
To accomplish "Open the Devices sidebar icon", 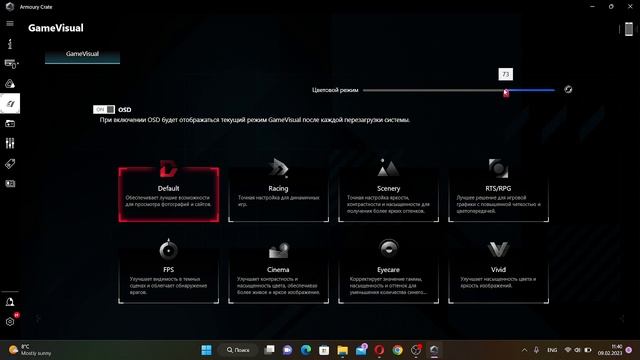I will [x=10, y=64].
